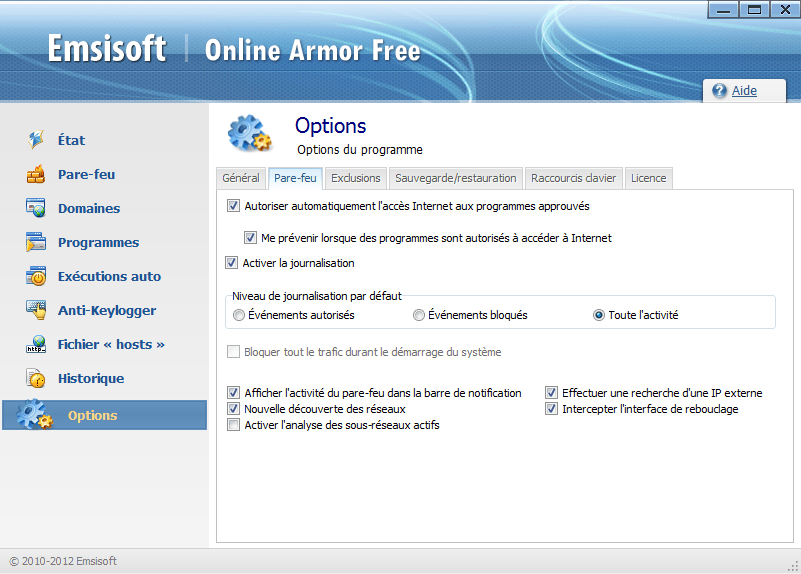Open the Programmes window icon
801x574 pixels.
pyautogui.click(x=36, y=242)
